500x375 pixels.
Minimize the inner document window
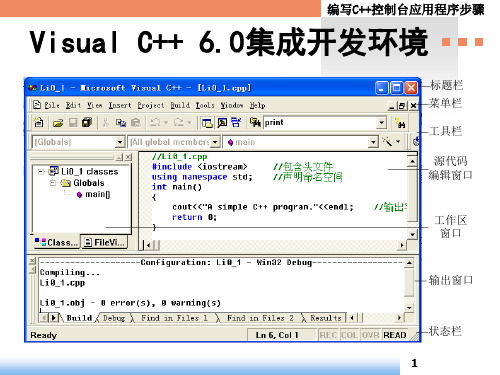392,106
